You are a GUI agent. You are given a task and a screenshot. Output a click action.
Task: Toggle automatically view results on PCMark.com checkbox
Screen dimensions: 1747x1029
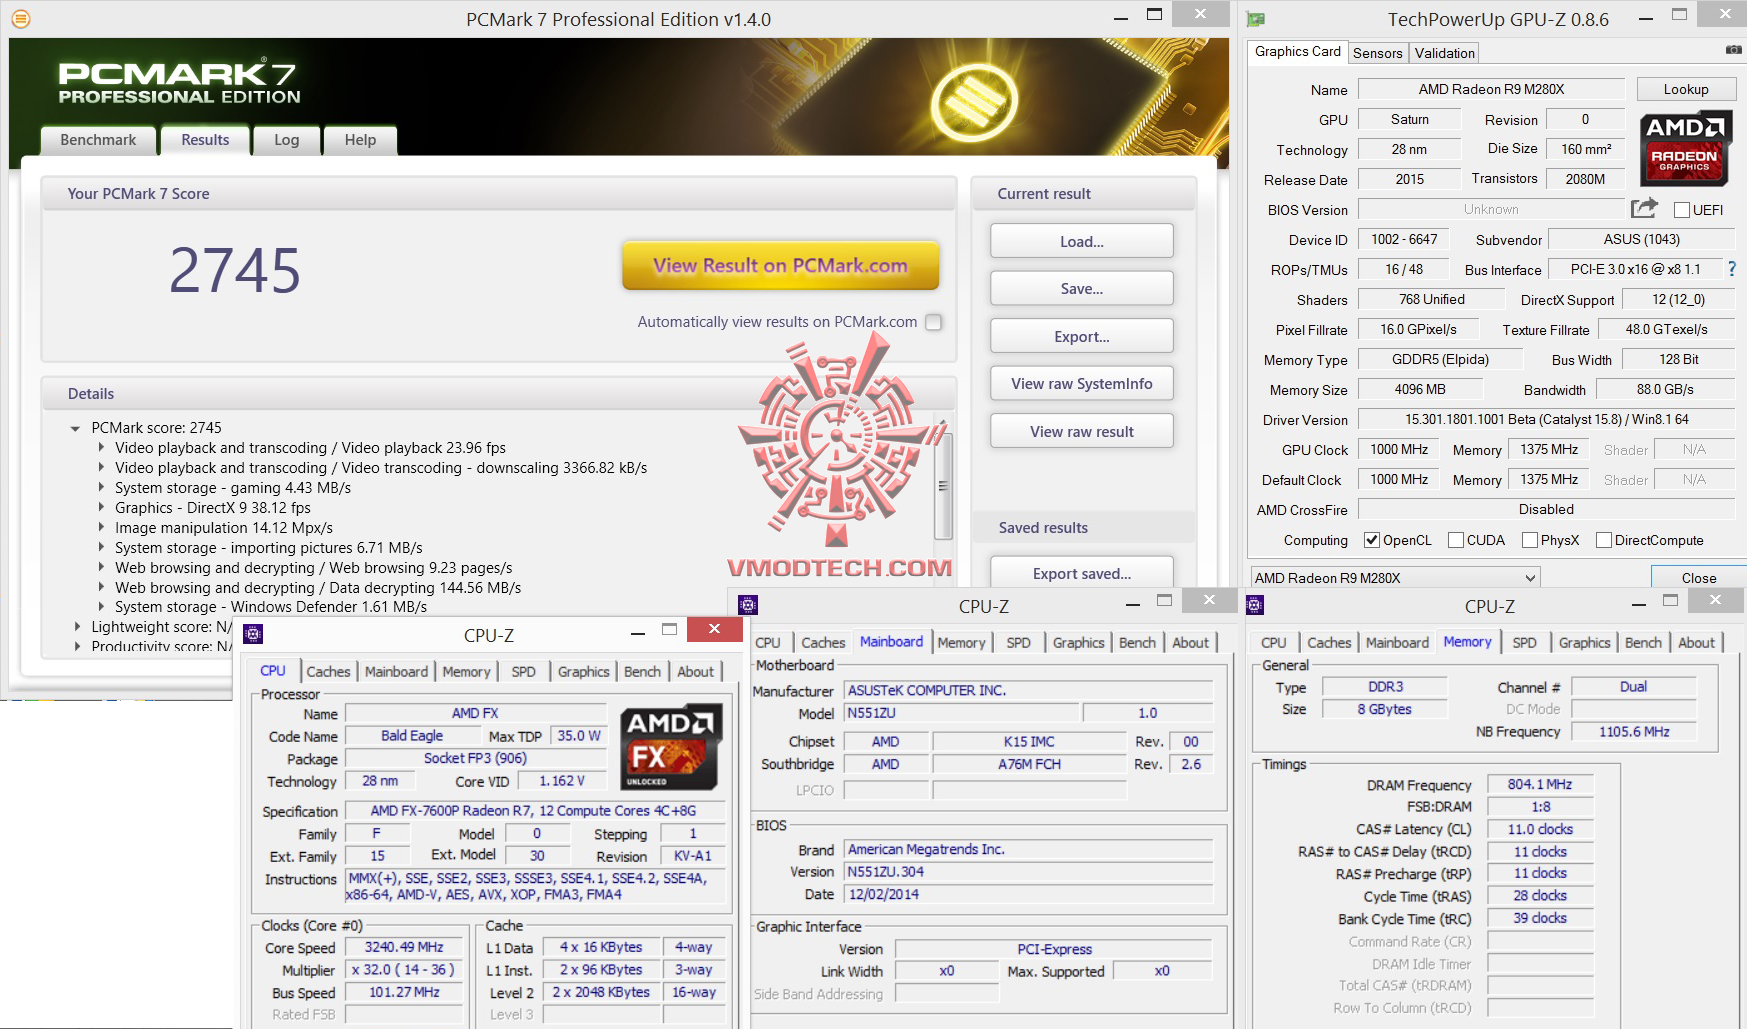pyautogui.click(x=933, y=322)
